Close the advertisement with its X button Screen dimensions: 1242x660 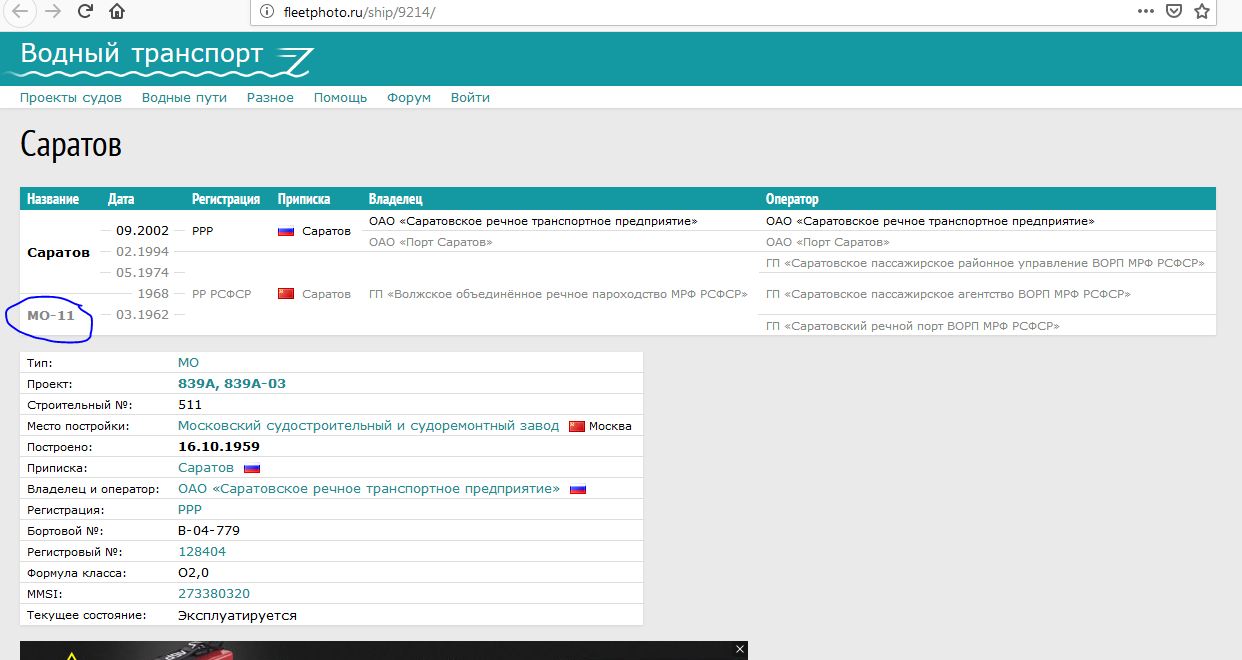coord(740,649)
